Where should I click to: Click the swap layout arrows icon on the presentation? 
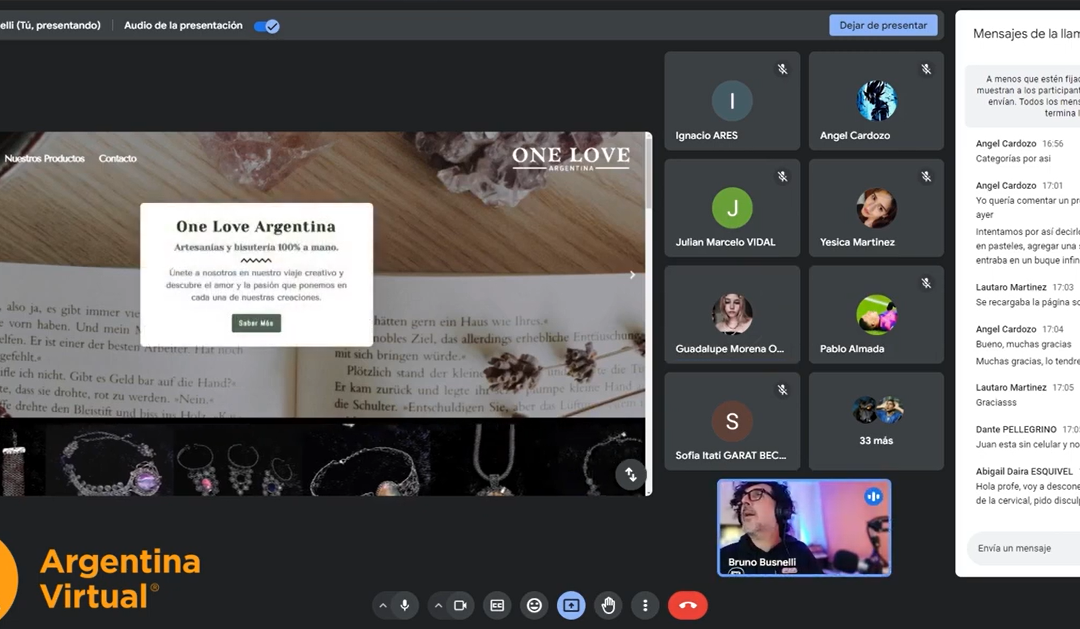[630, 475]
